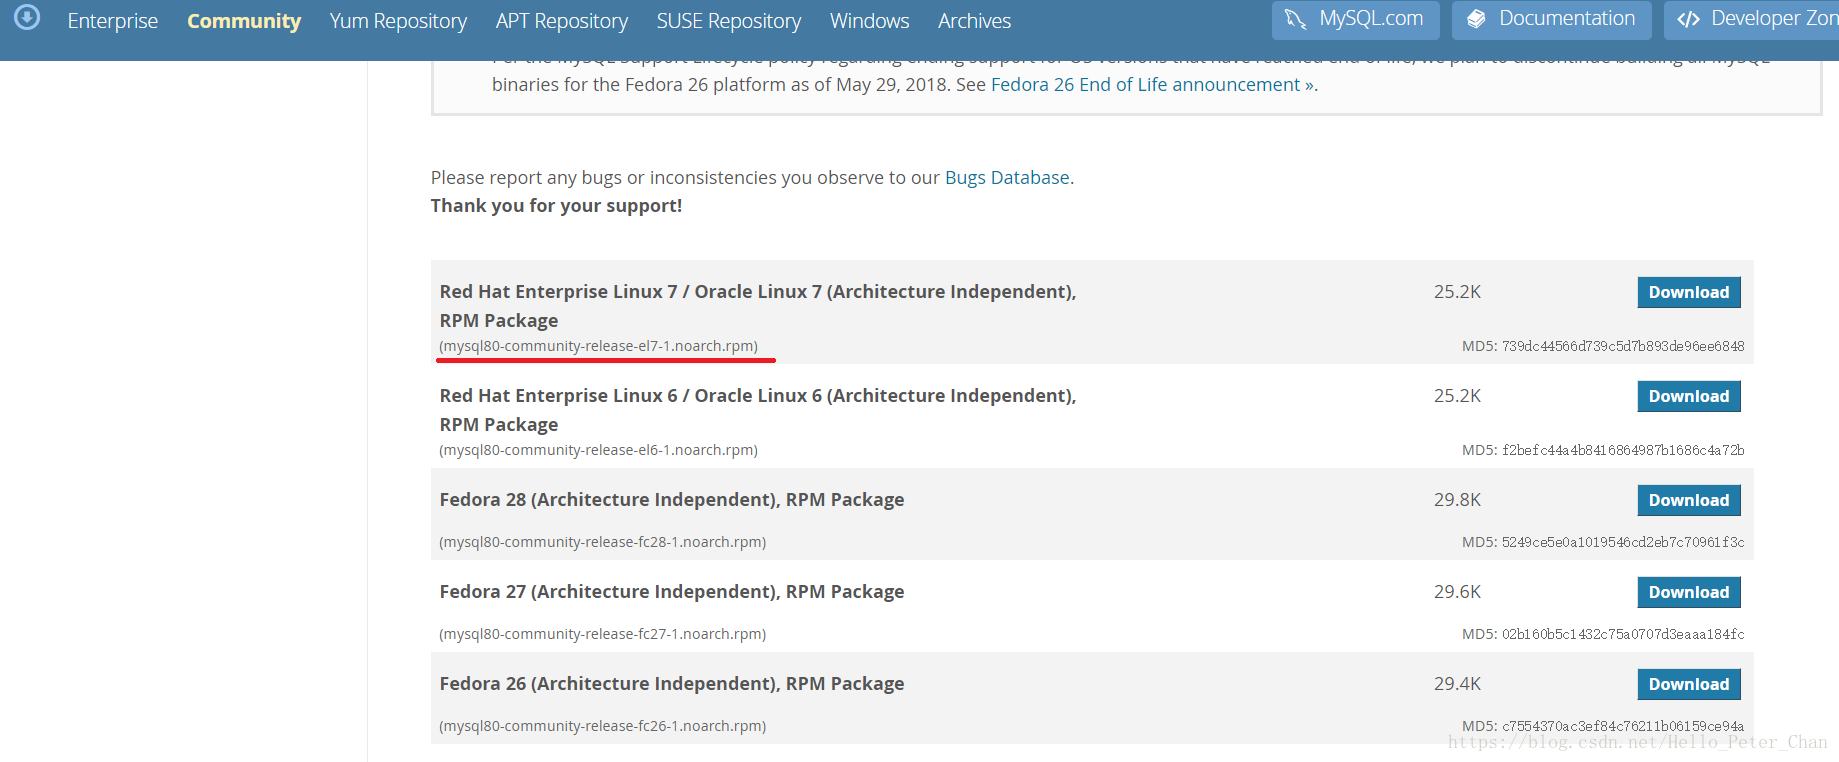Image resolution: width=1839 pixels, height=762 pixels.
Task: Download the Fedora 27 RPM package
Action: [1689, 592]
